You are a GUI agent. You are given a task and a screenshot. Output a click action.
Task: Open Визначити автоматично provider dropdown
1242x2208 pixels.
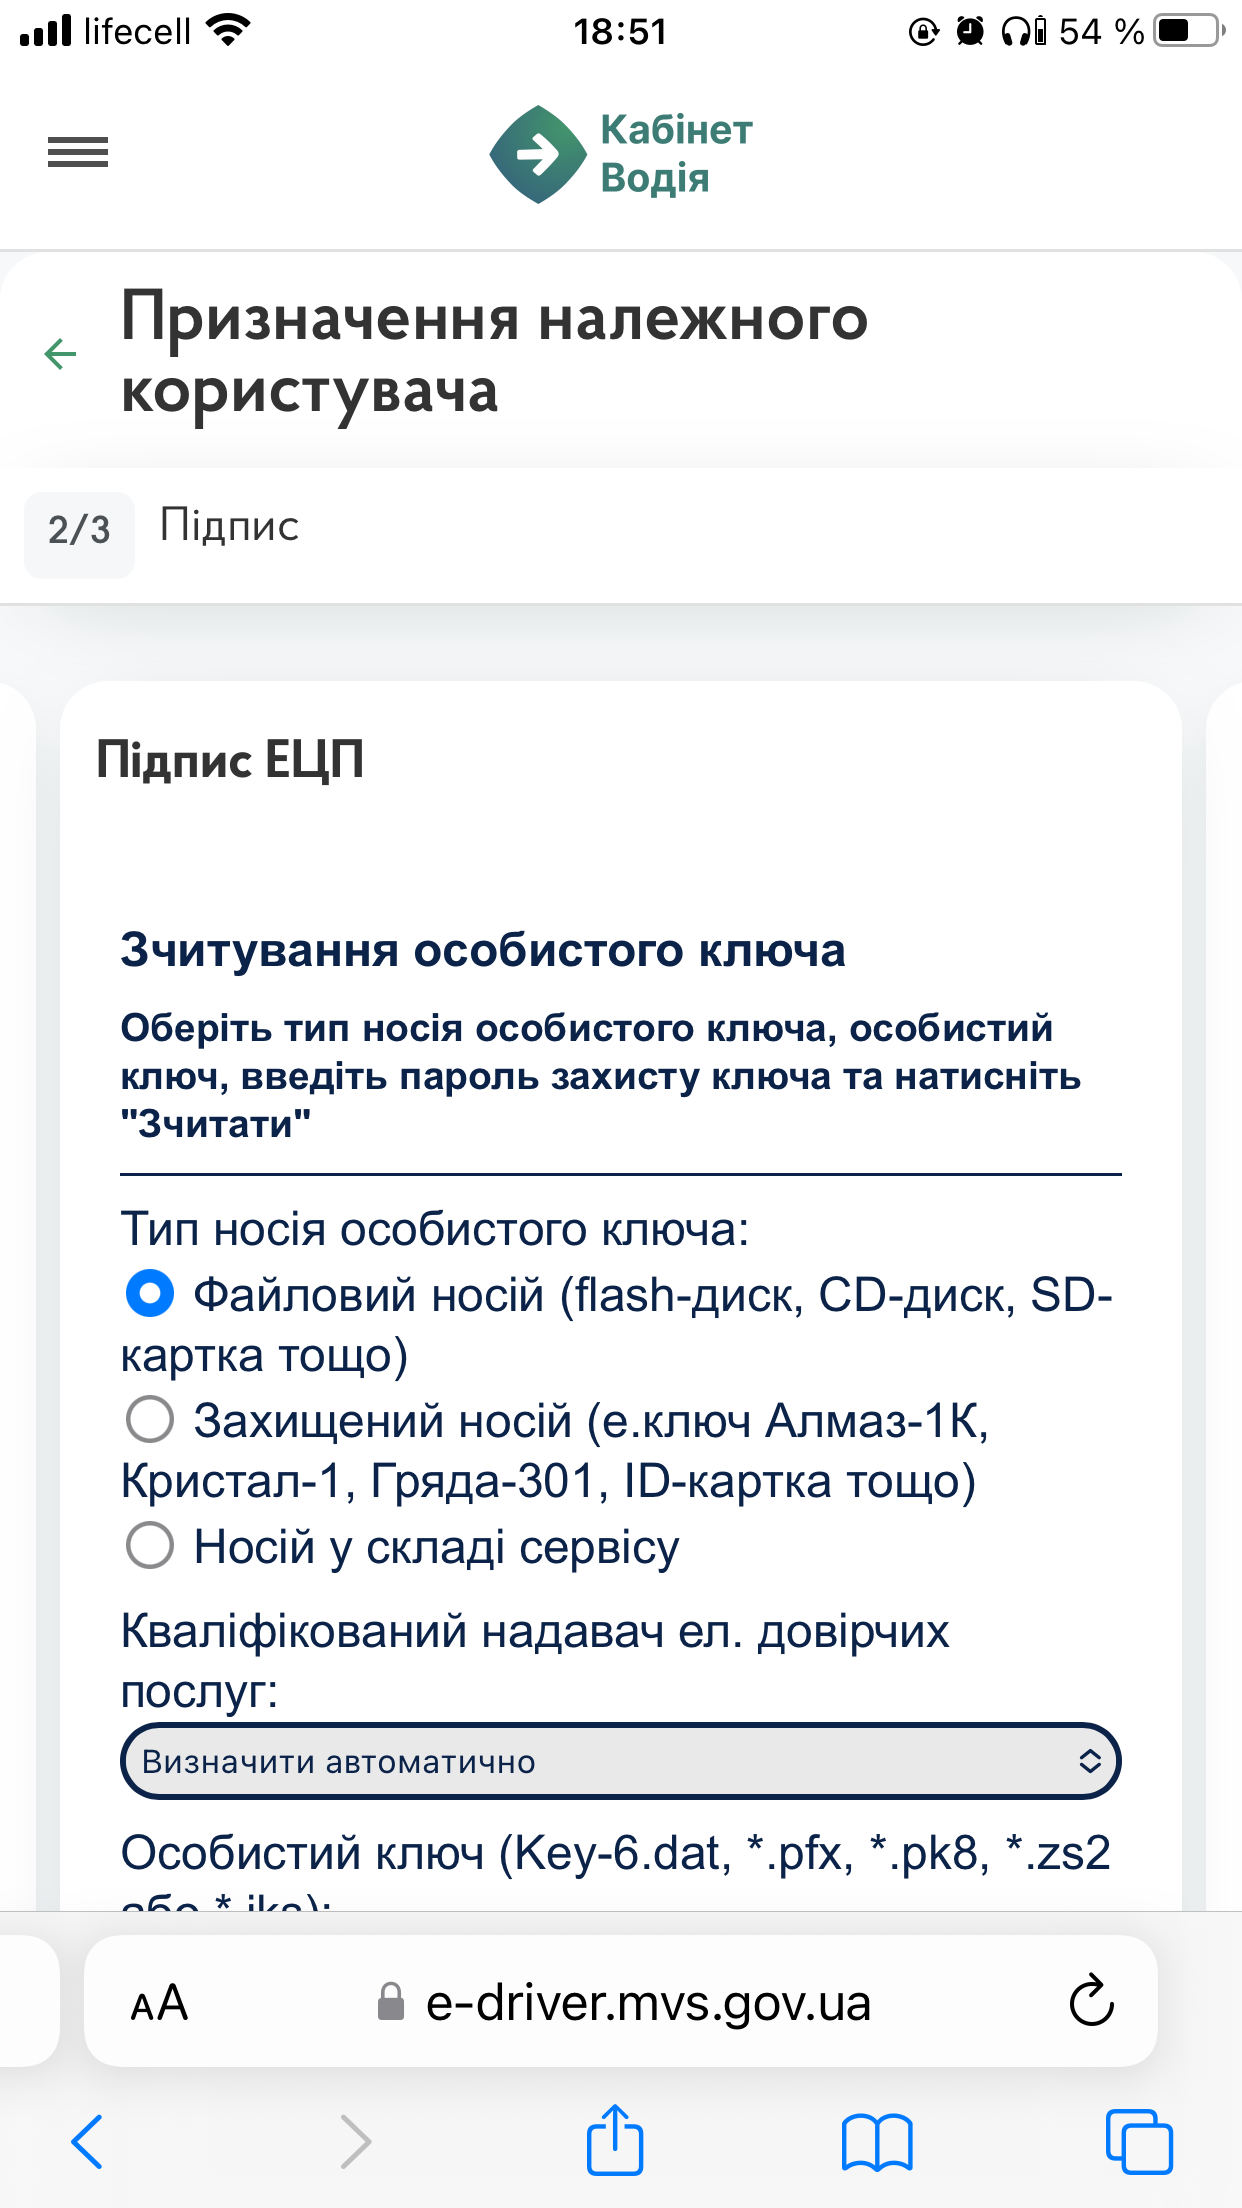tap(620, 1761)
